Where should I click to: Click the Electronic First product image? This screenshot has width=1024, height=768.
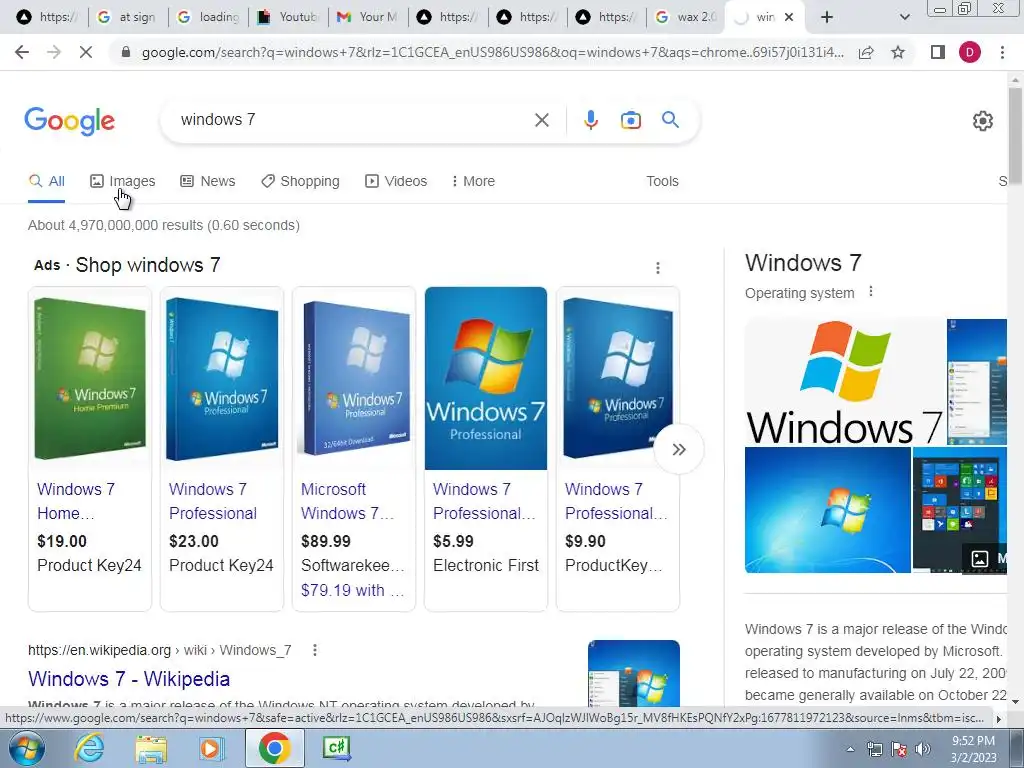486,378
